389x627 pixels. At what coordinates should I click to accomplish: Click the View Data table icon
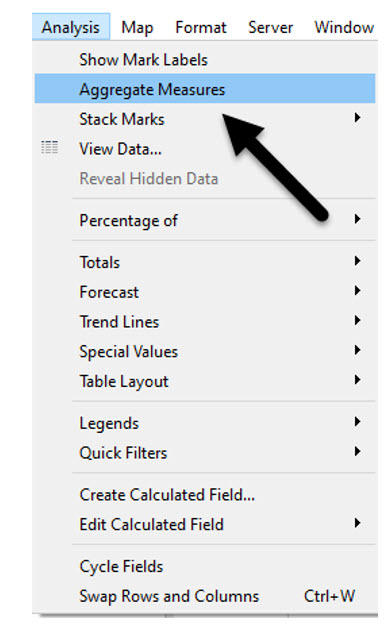click(50, 148)
